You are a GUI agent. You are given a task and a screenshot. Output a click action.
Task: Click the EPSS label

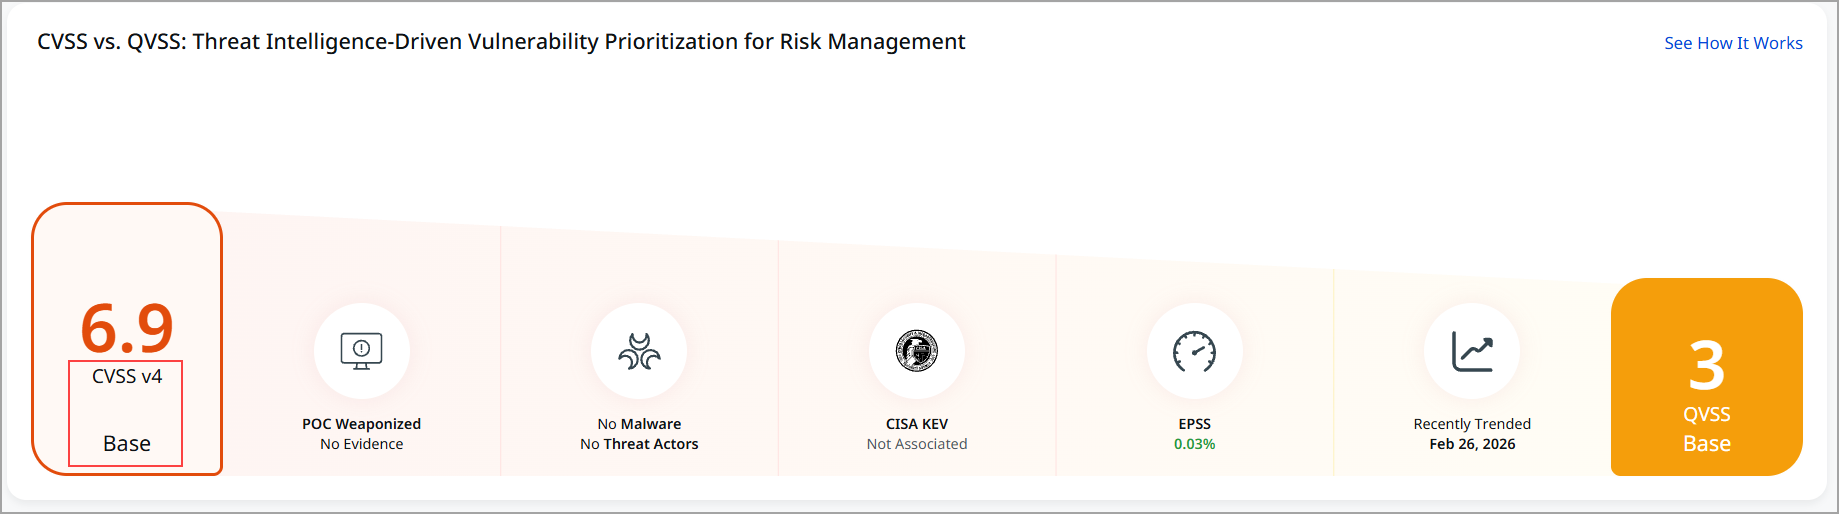[x=1194, y=424]
